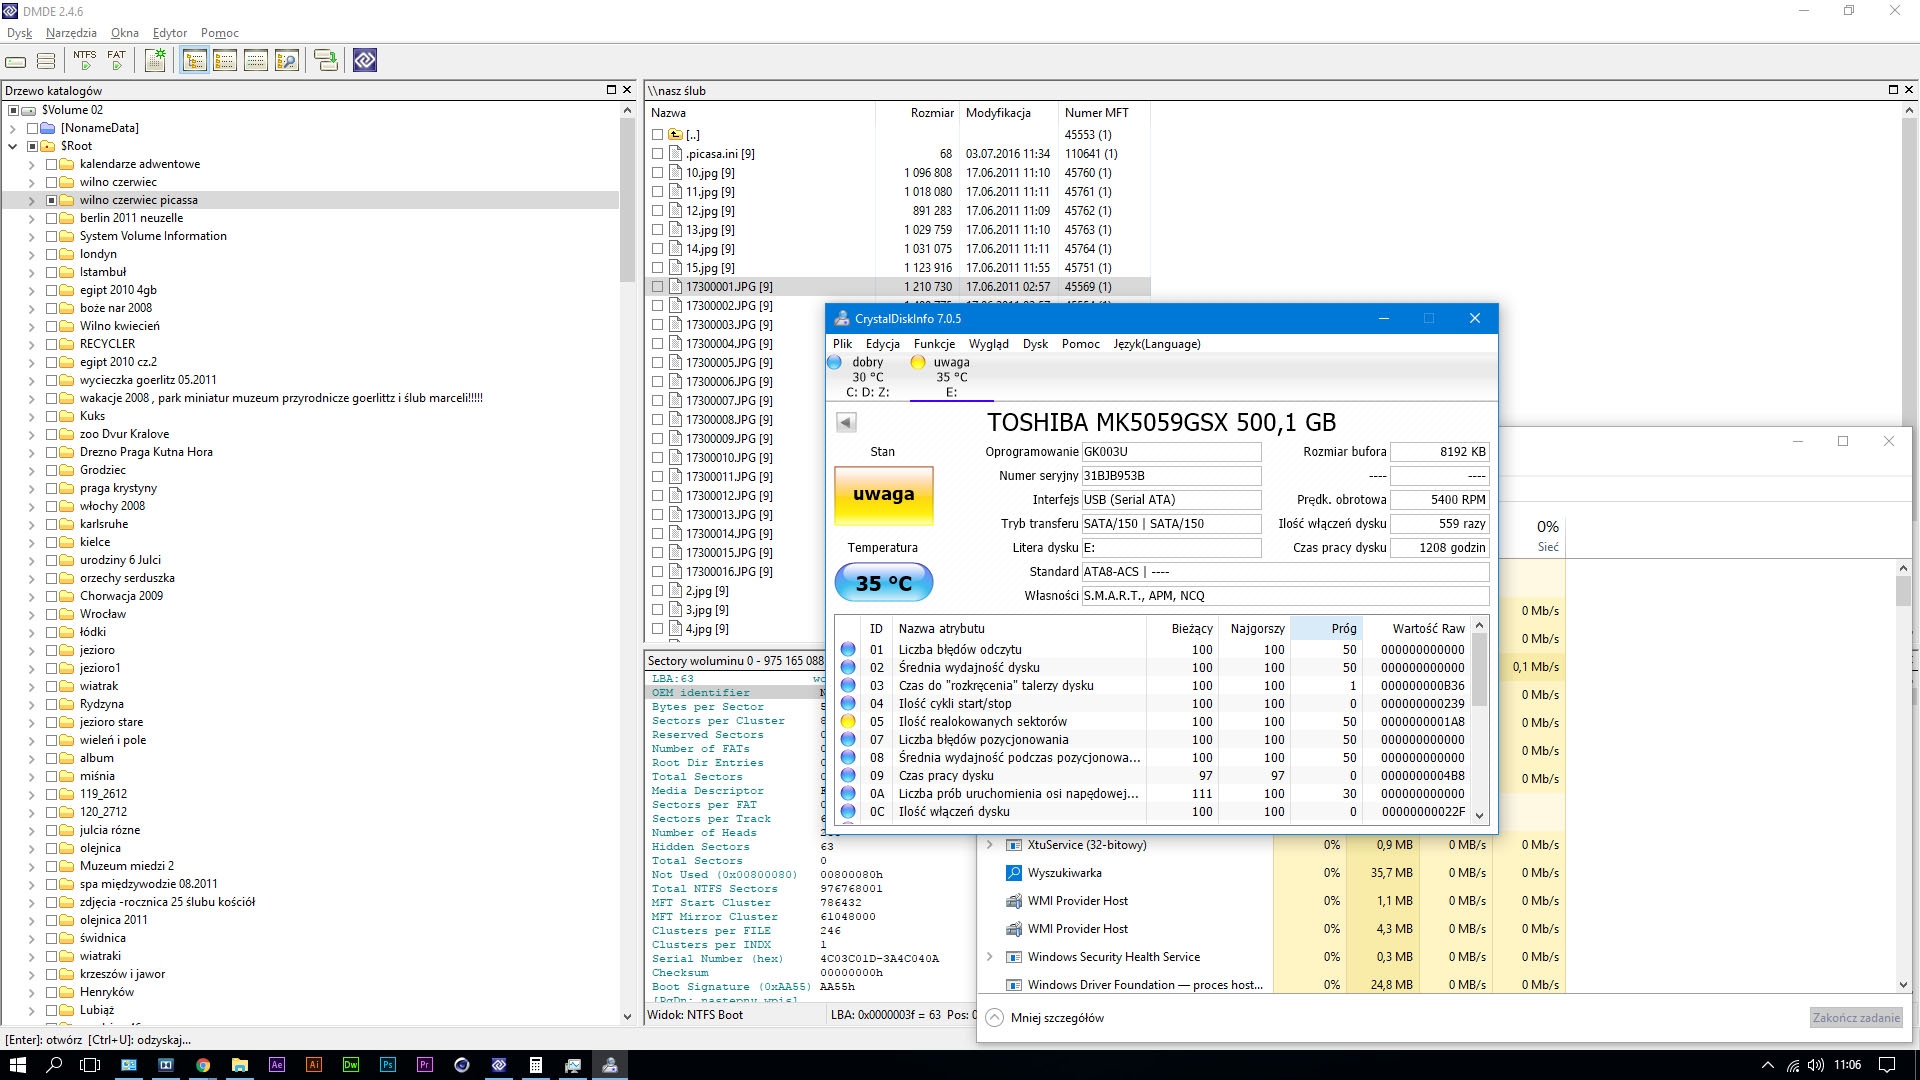Select the dobry C: D: Z: disk tab
This screenshot has height=1080, width=1920.
(867, 377)
